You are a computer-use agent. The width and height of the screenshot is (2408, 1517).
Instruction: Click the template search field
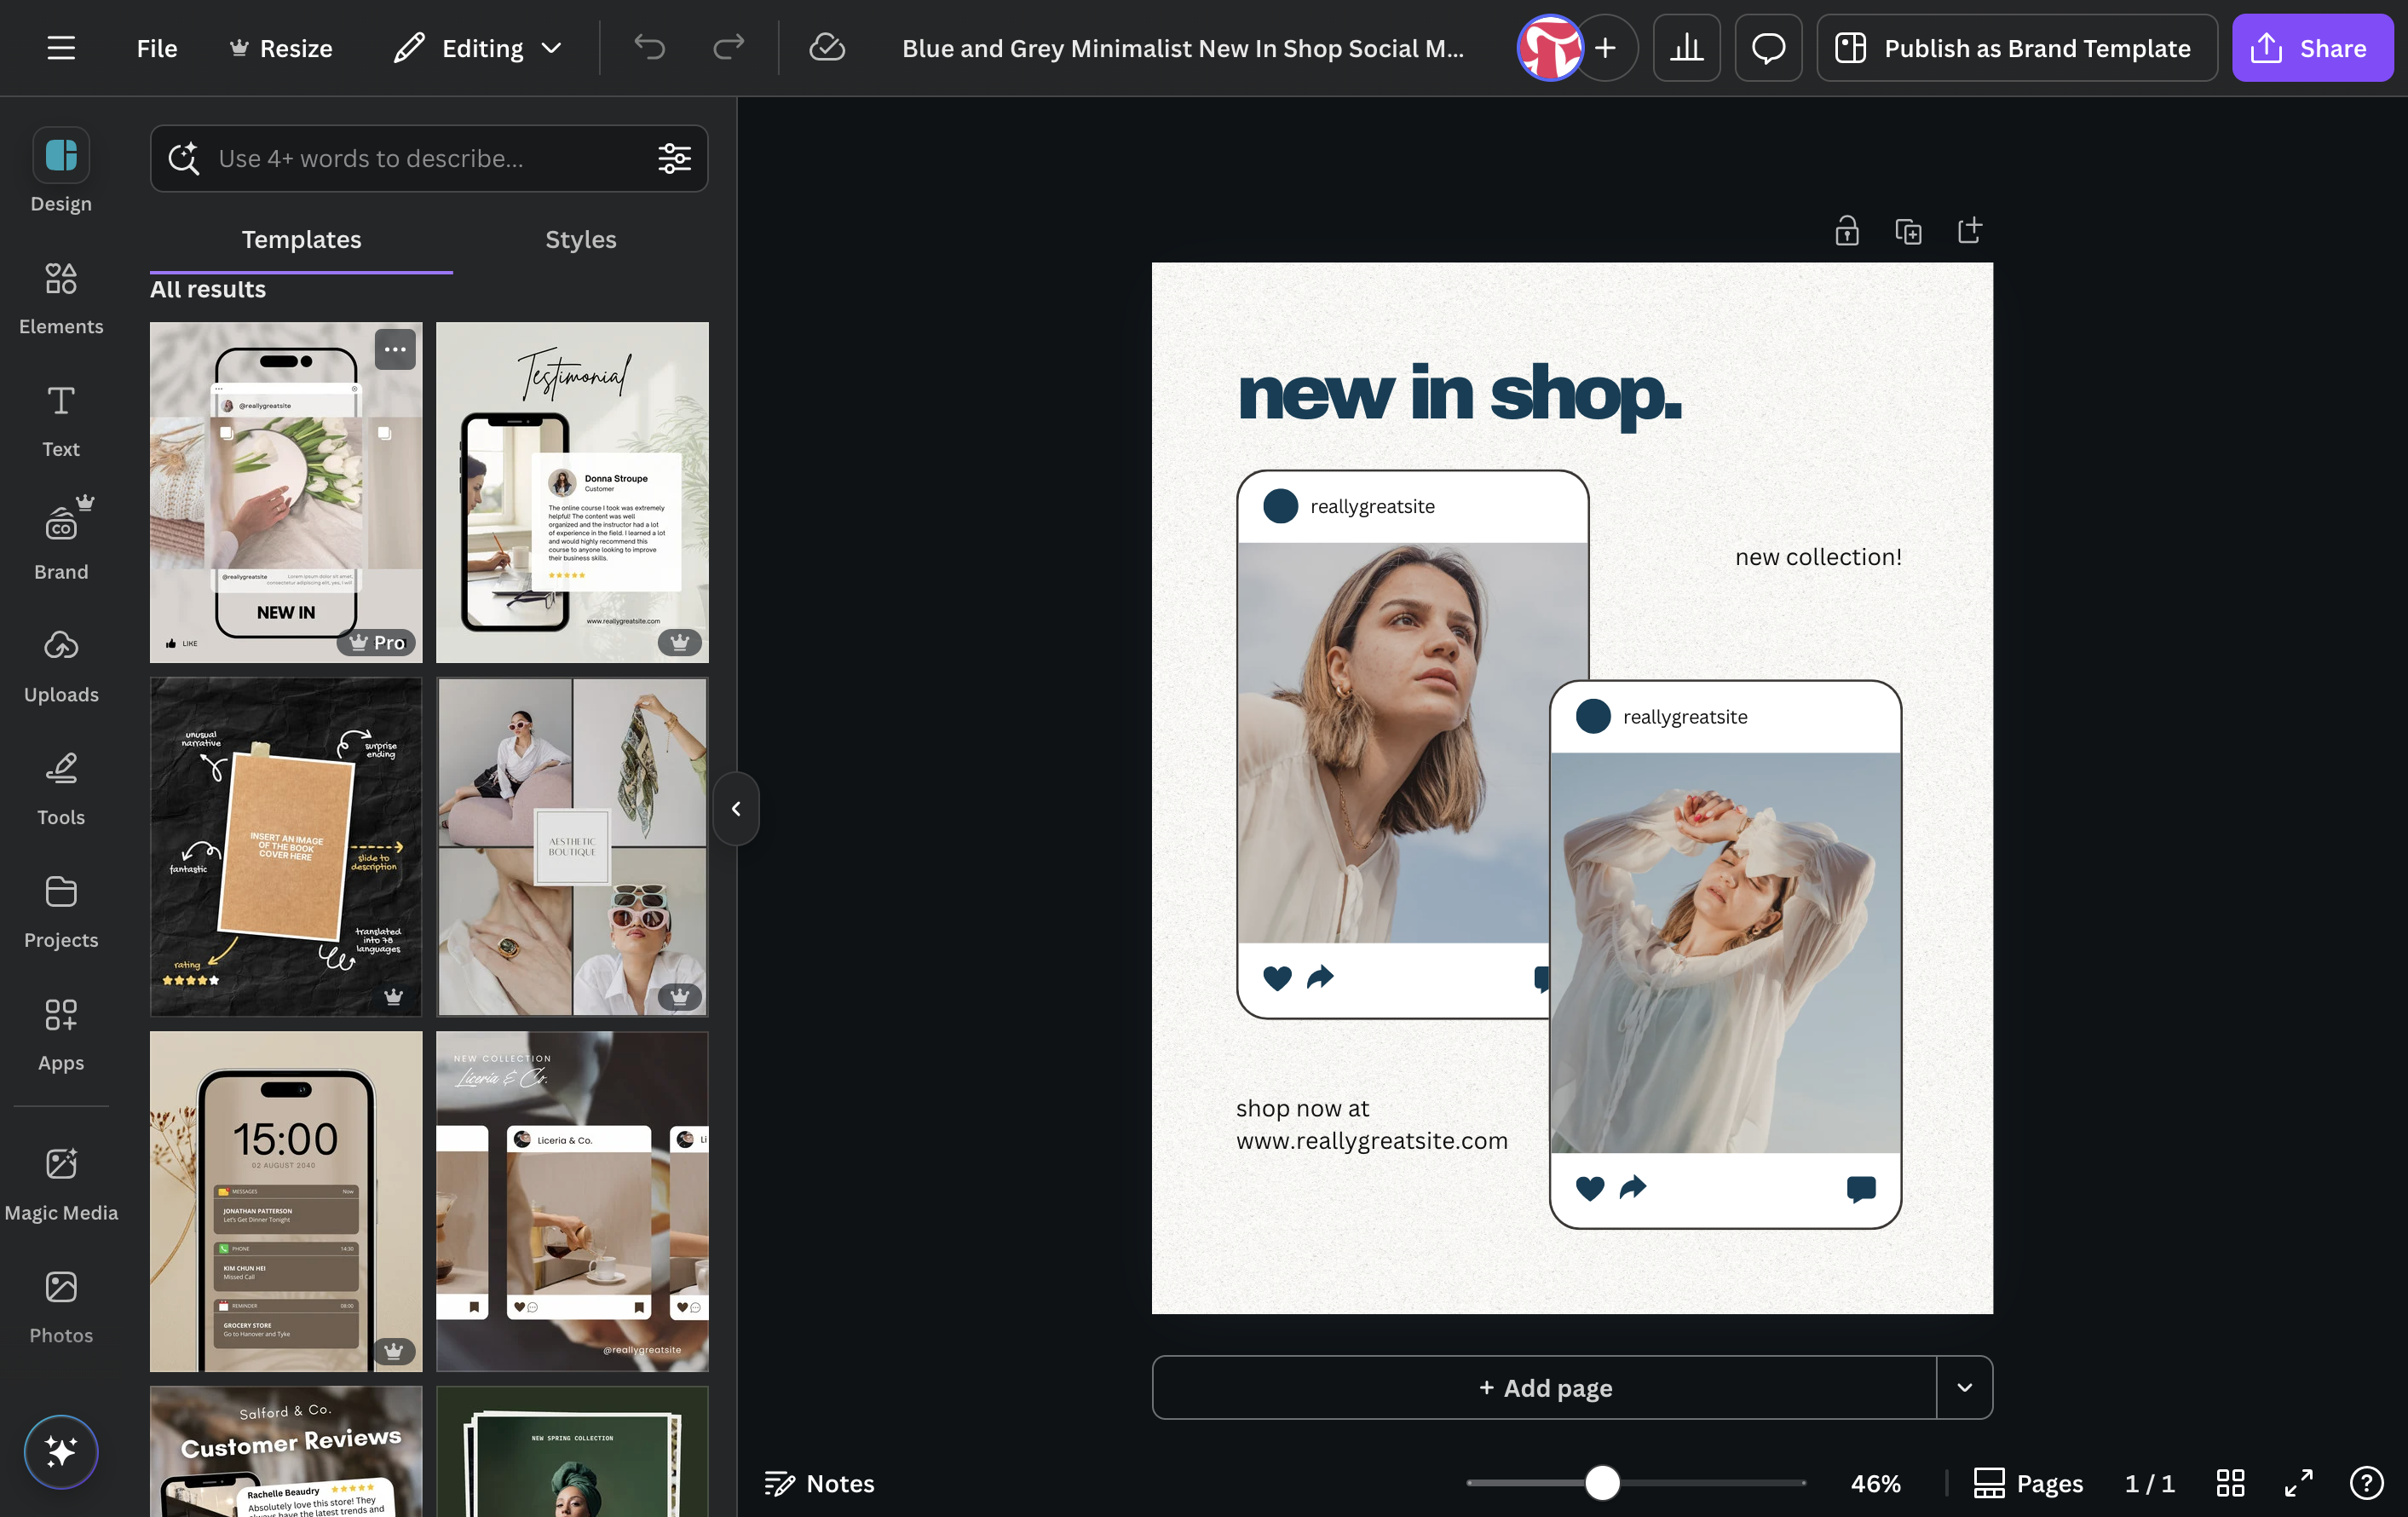(429, 158)
